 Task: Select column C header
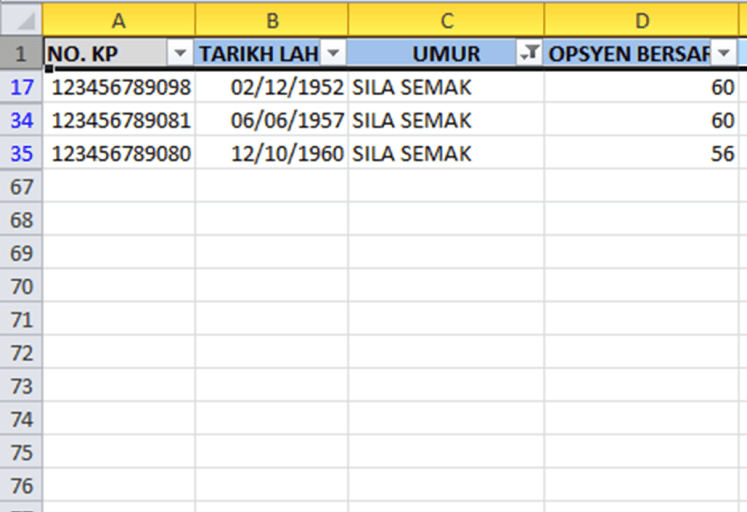[446, 19]
